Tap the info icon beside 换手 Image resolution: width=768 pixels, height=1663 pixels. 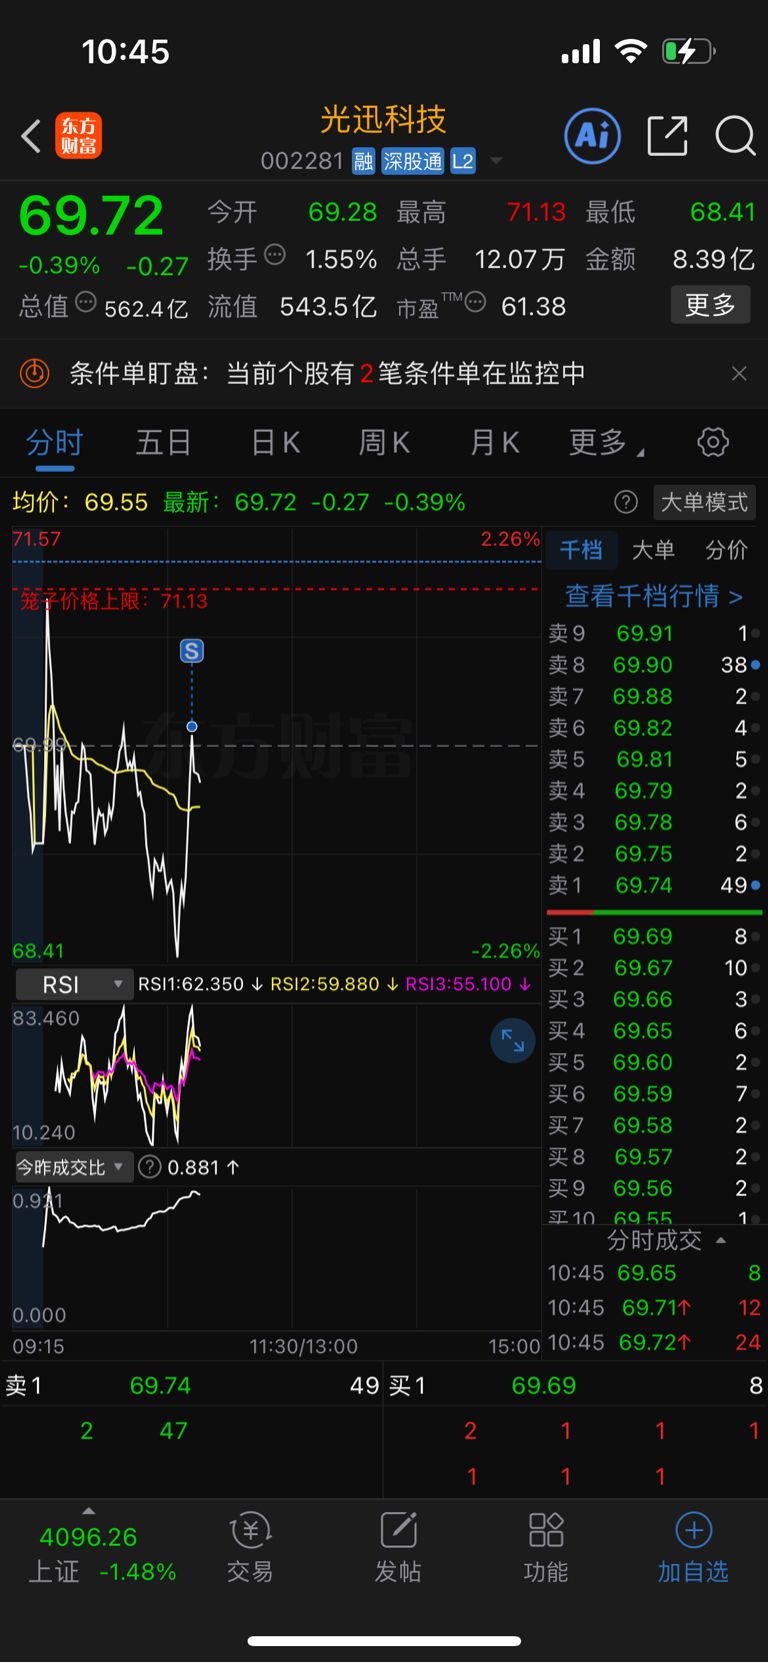point(275,255)
